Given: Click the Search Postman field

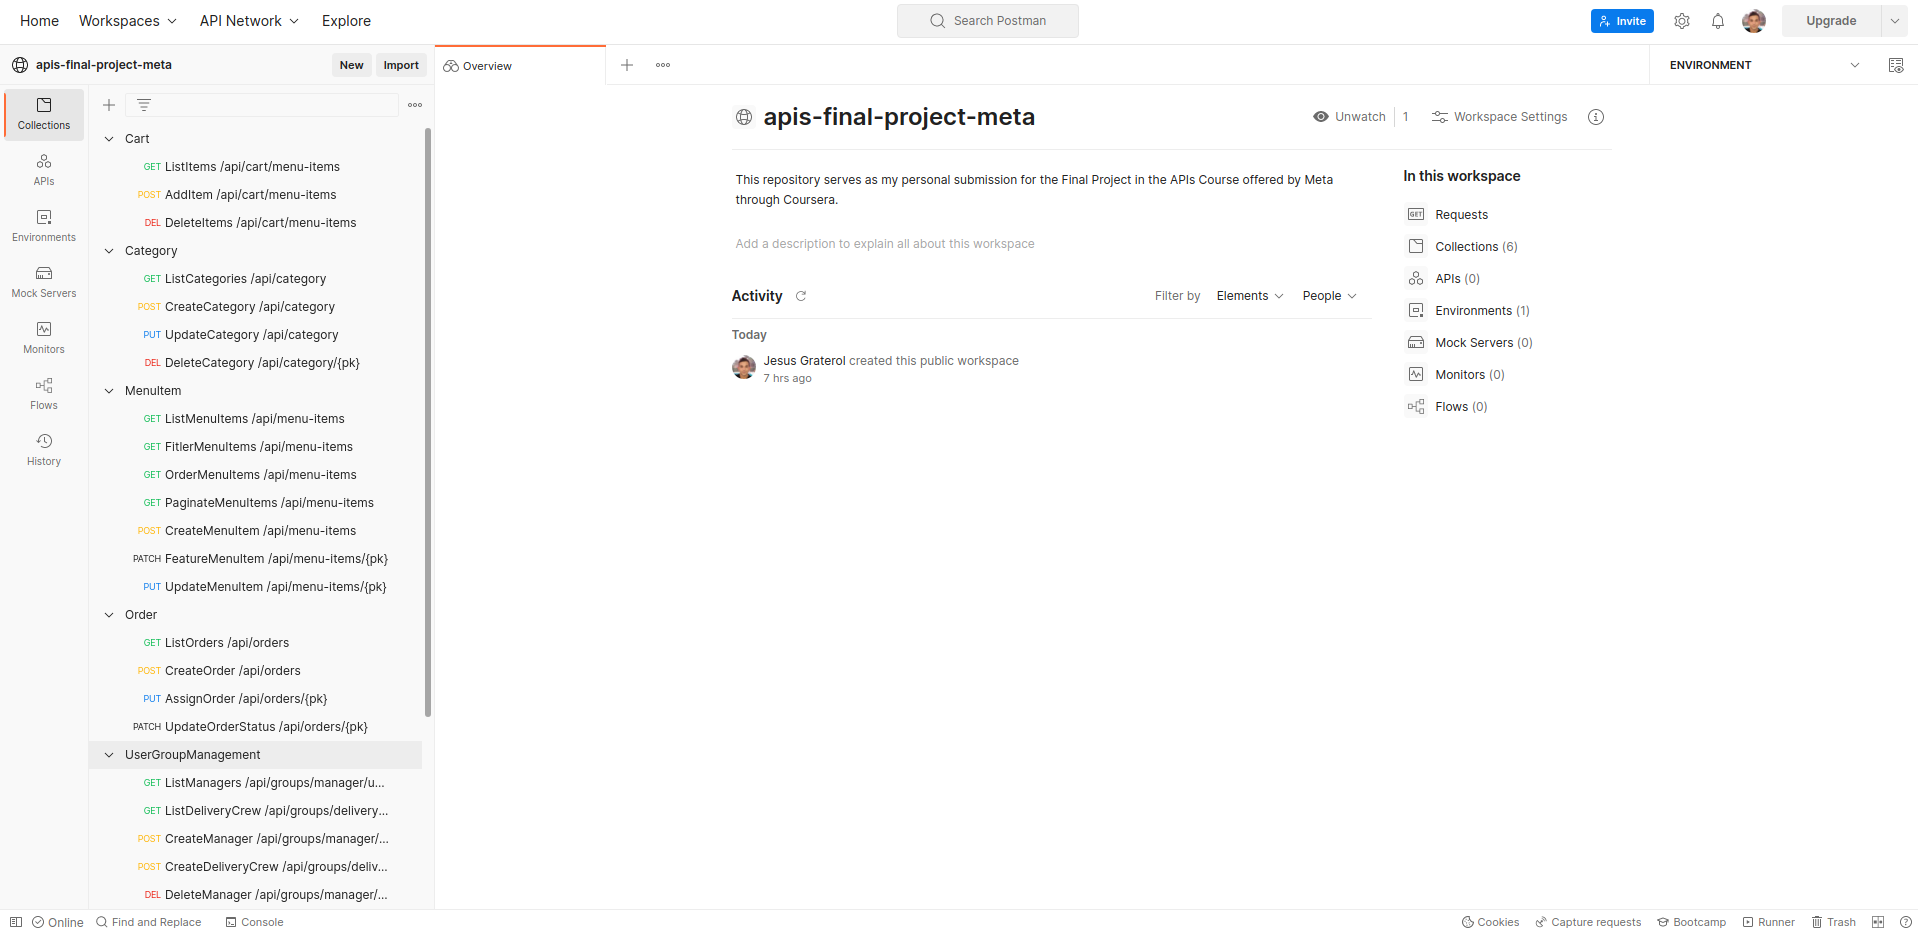Looking at the screenshot, I should [x=988, y=21].
